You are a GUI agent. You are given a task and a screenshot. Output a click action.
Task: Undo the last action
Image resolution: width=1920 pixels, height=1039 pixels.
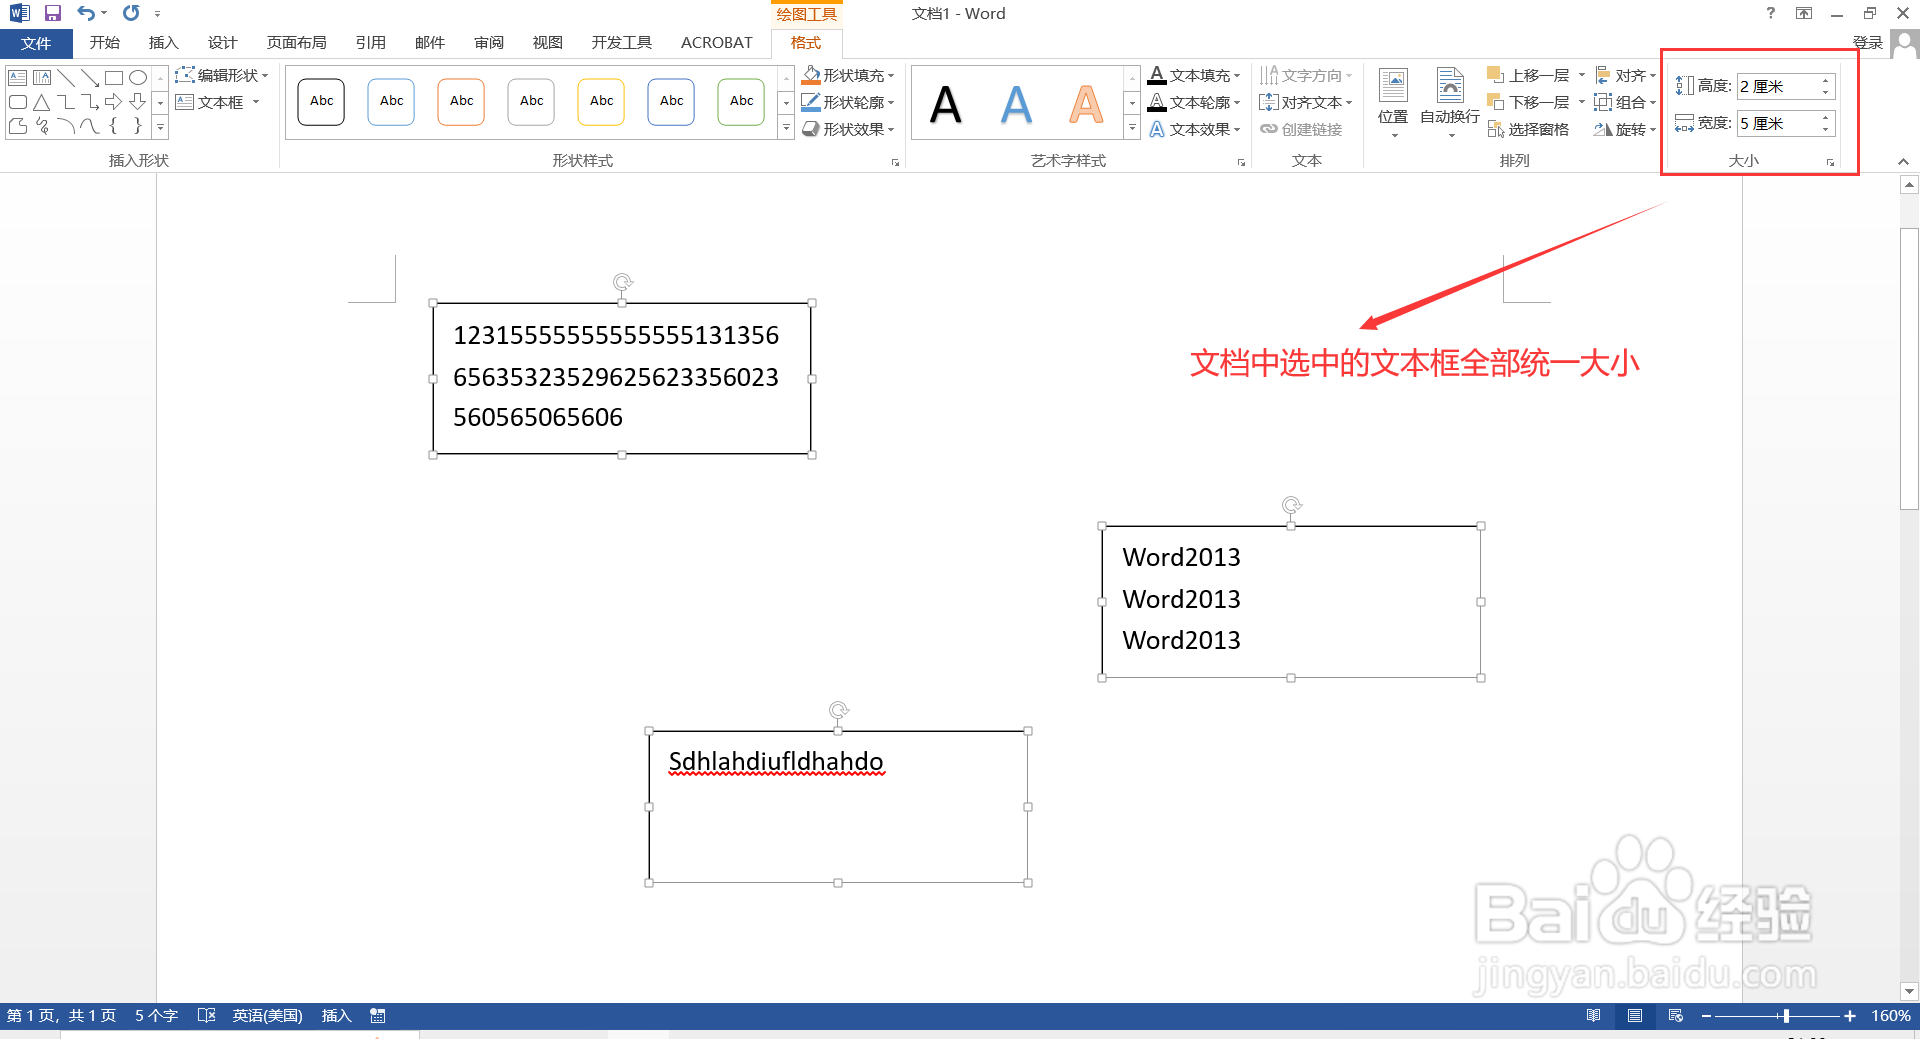[x=86, y=13]
